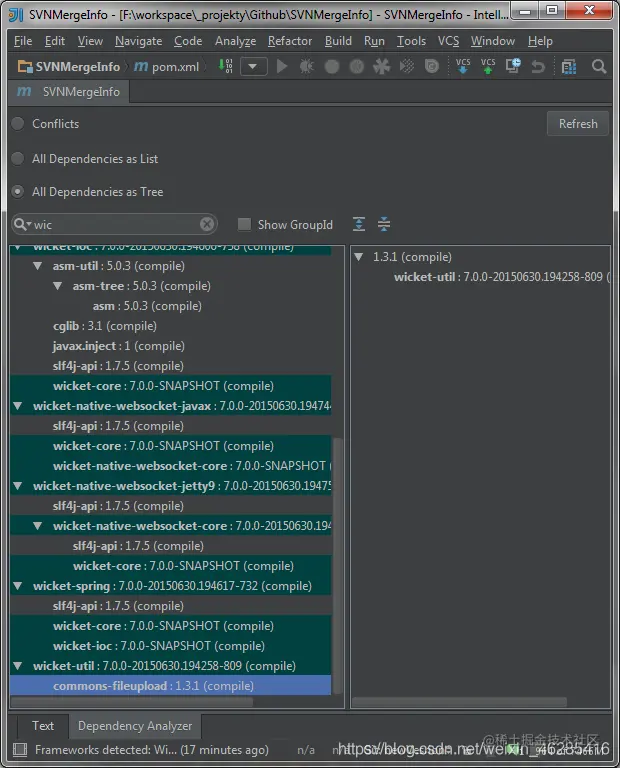This screenshot has height=768, width=620.
Task: Switch to the Text tab
Action: click(x=43, y=725)
